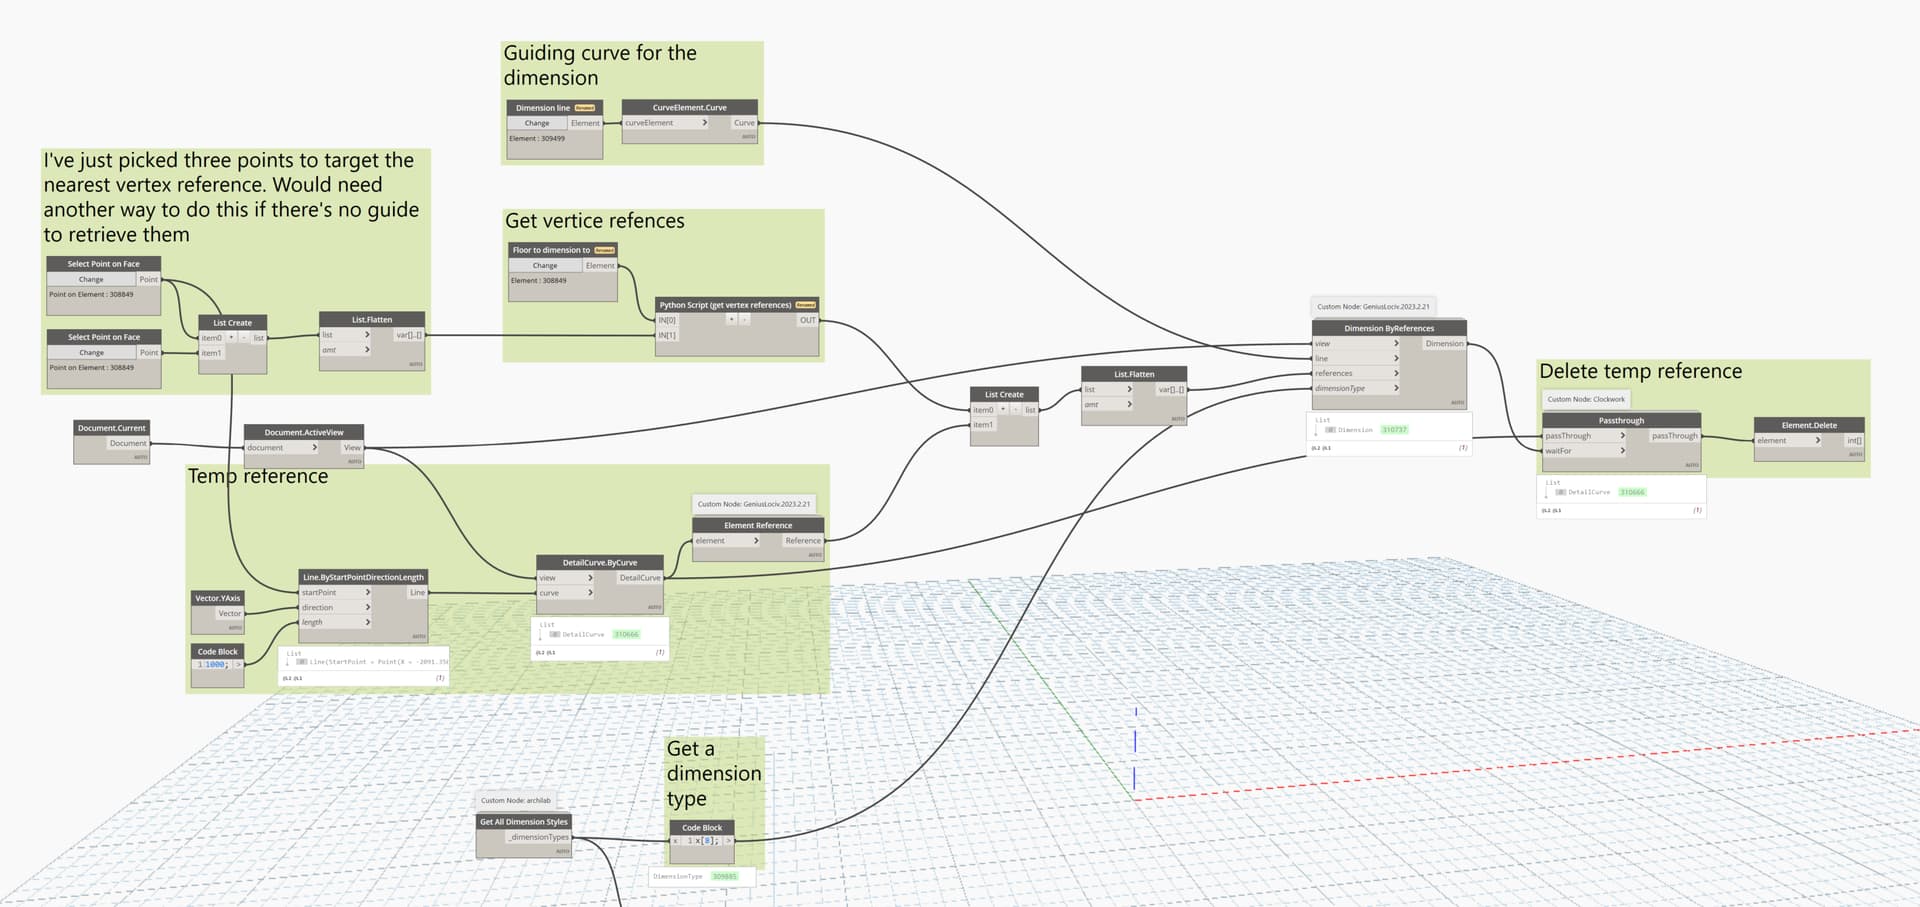Select the Element.Delete node header
1920x907 pixels.
pos(1809,425)
